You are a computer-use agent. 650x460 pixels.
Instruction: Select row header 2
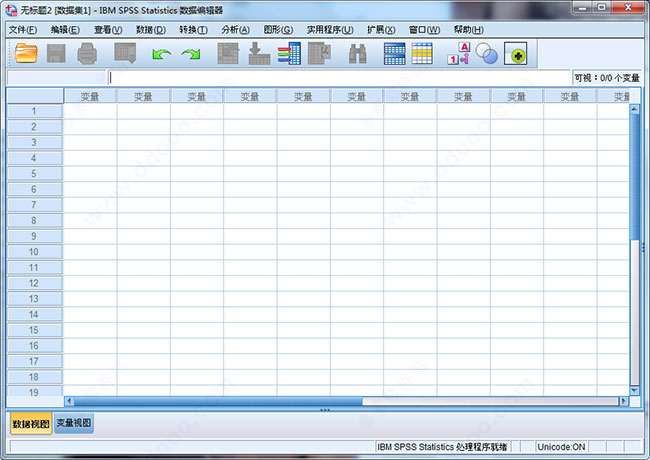coord(34,127)
